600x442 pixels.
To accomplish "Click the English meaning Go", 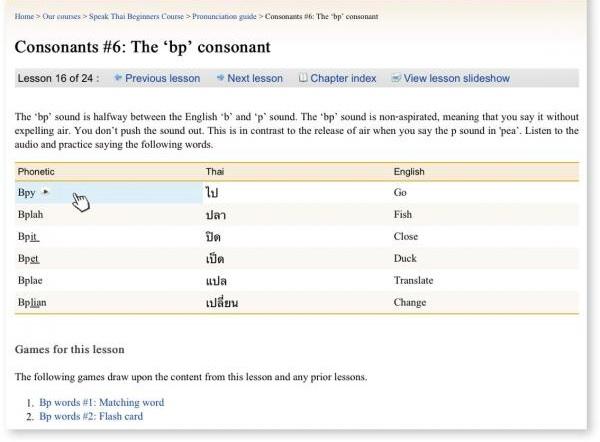I will tap(400, 192).
